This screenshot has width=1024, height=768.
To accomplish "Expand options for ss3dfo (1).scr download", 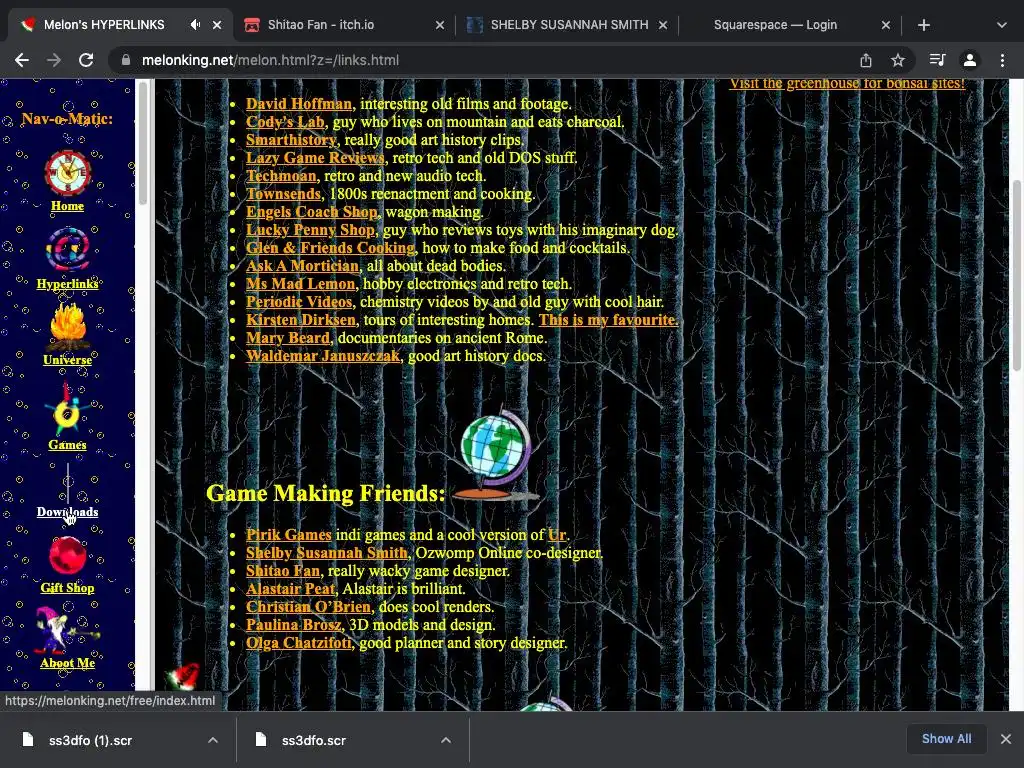I will [213, 740].
